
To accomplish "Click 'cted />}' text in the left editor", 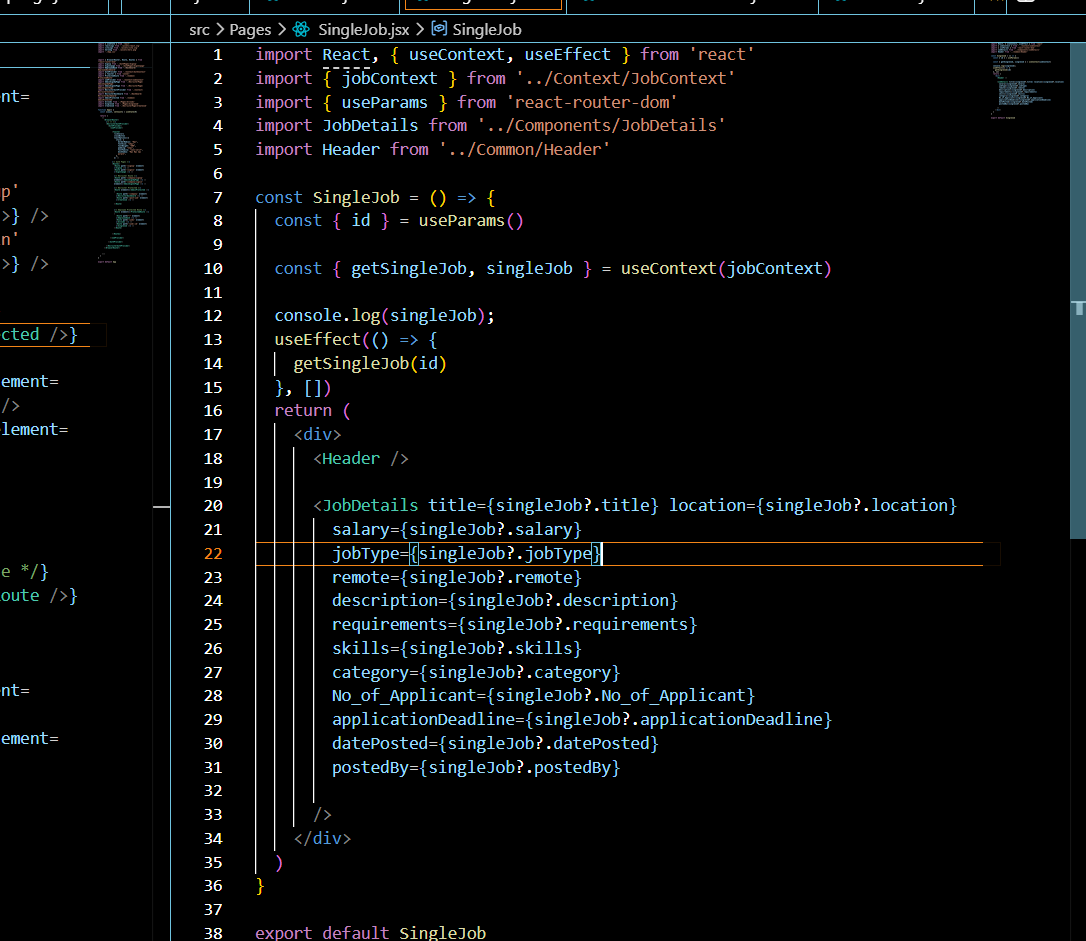I will click(39, 334).
